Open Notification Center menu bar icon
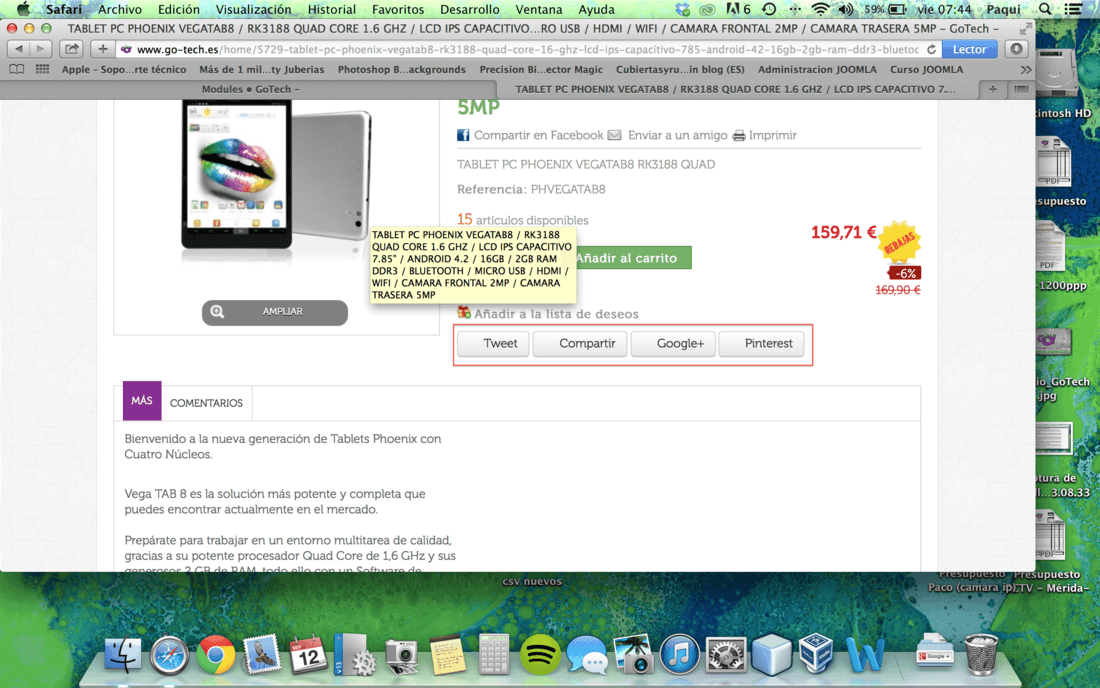The width and height of the screenshot is (1100, 688). 1073,9
